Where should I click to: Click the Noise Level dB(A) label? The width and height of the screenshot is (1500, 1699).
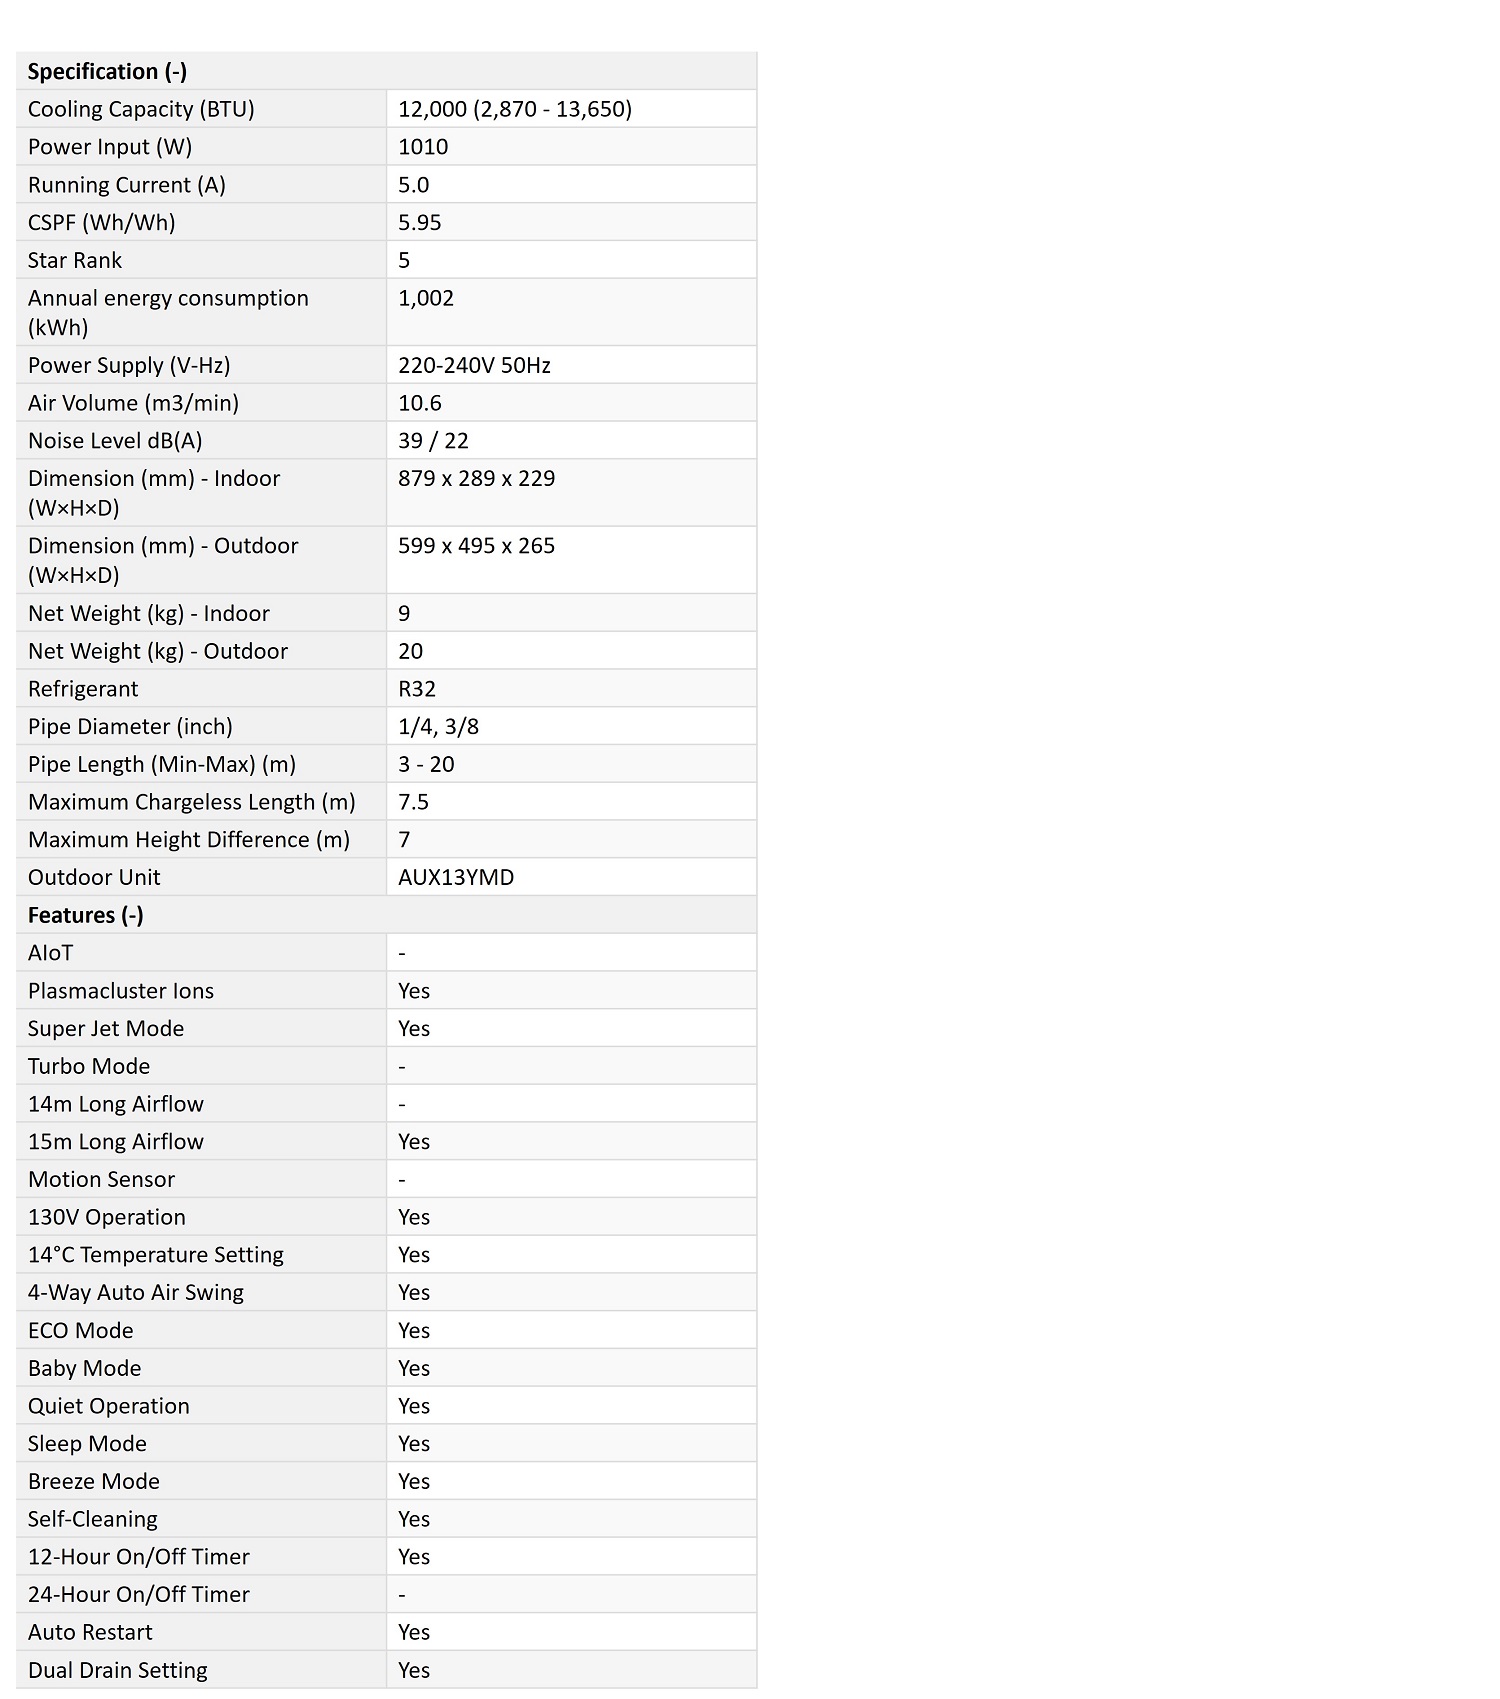(x=115, y=441)
